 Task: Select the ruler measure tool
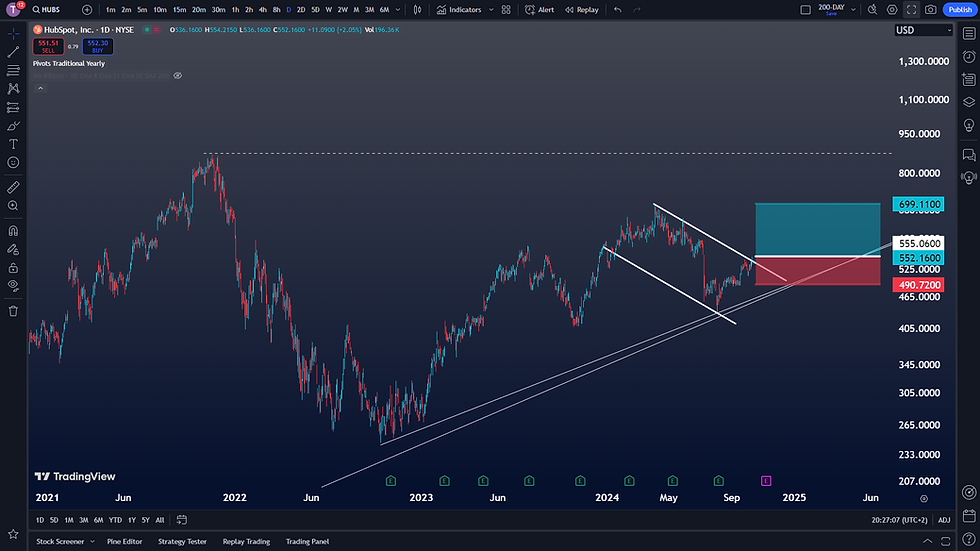(x=13, y=187)
